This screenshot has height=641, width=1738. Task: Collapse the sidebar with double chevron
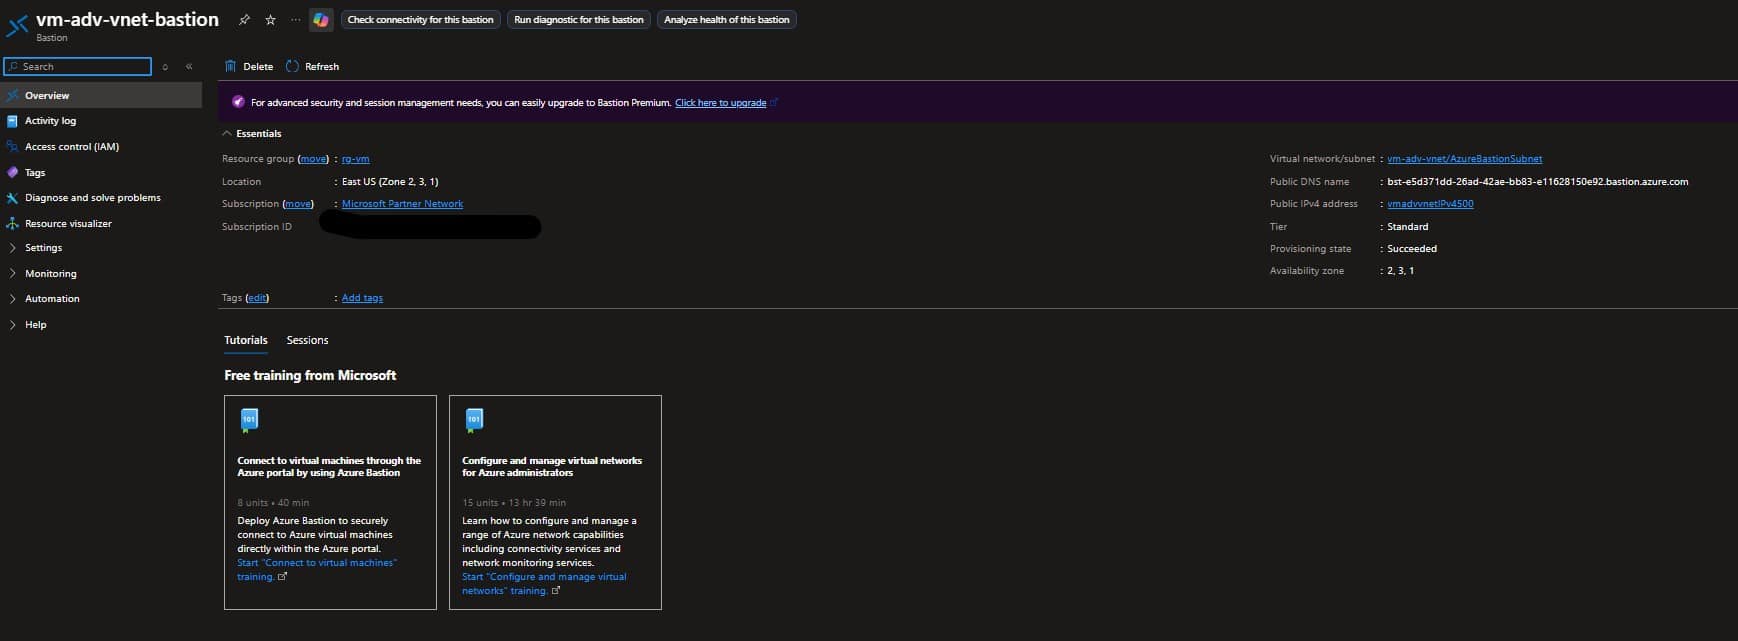189,66
